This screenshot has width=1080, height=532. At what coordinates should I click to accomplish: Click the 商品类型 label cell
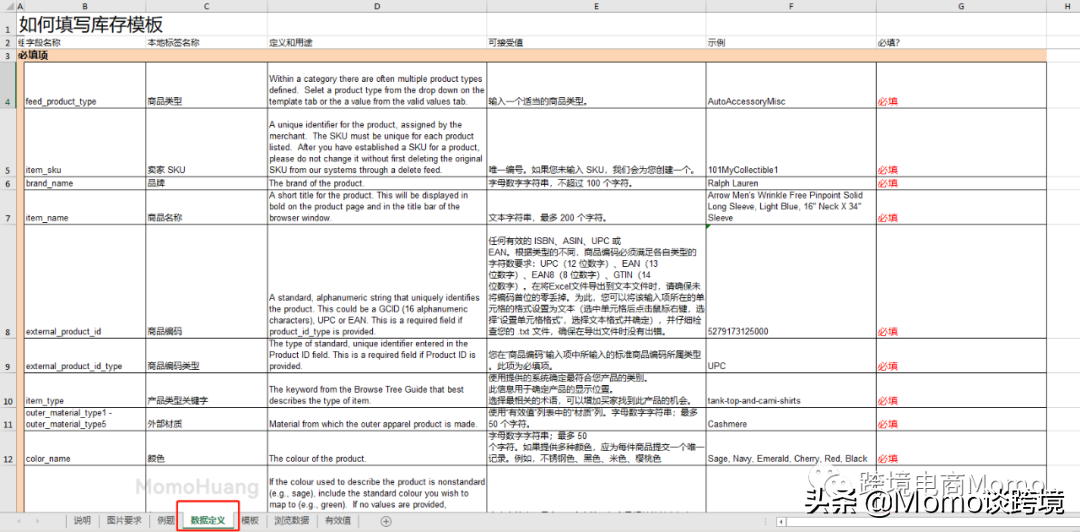coord(206,85)
